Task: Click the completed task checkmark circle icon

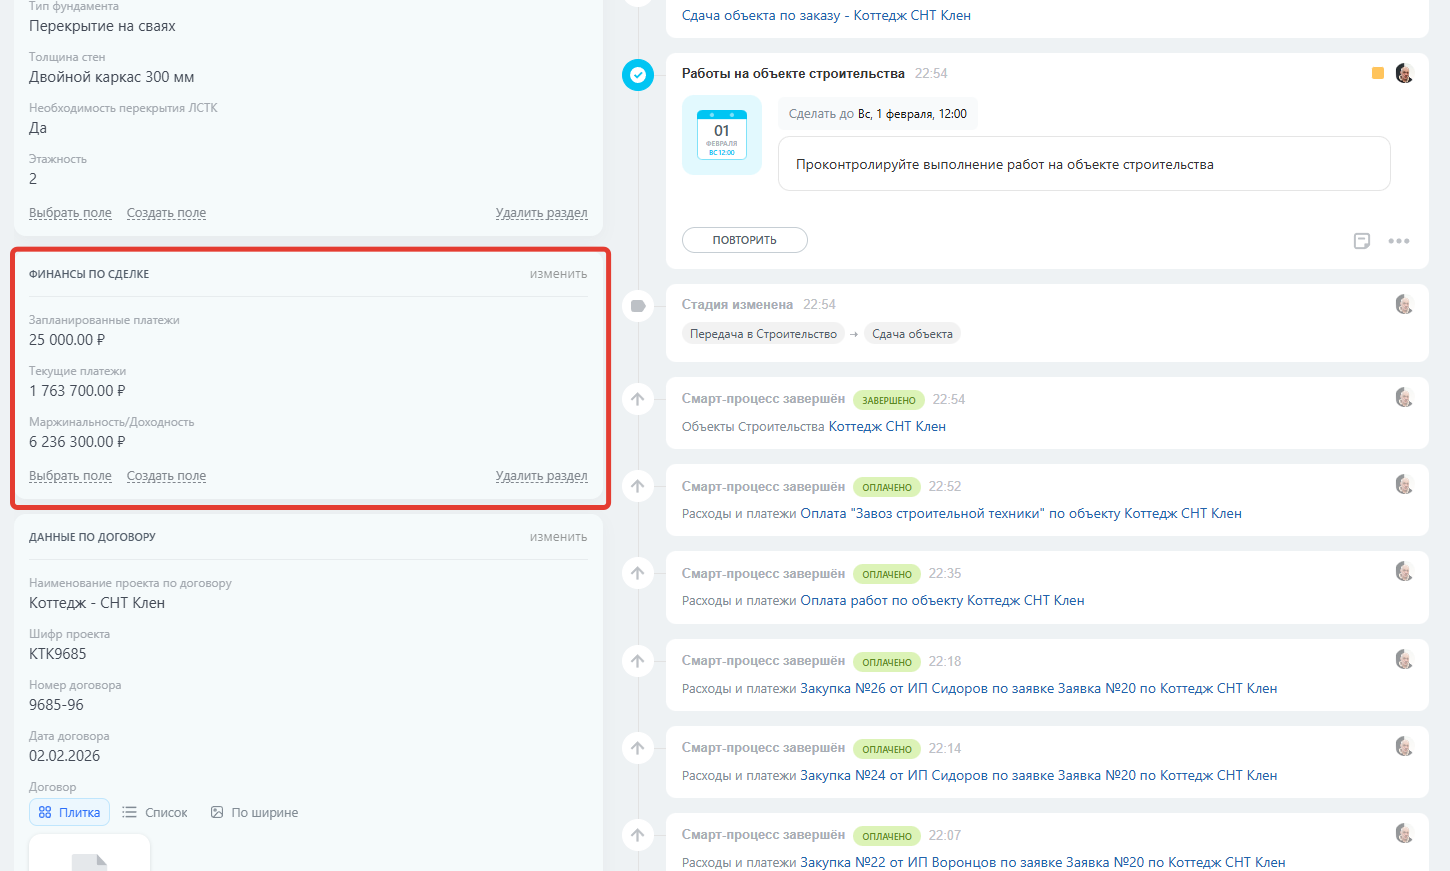Action: [638, 75]
